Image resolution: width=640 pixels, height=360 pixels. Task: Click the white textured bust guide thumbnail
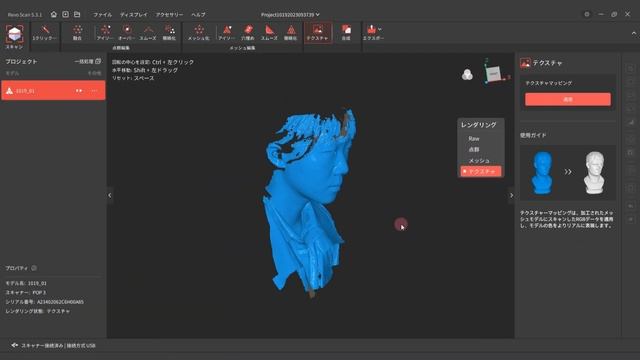[x=594, y=173]
